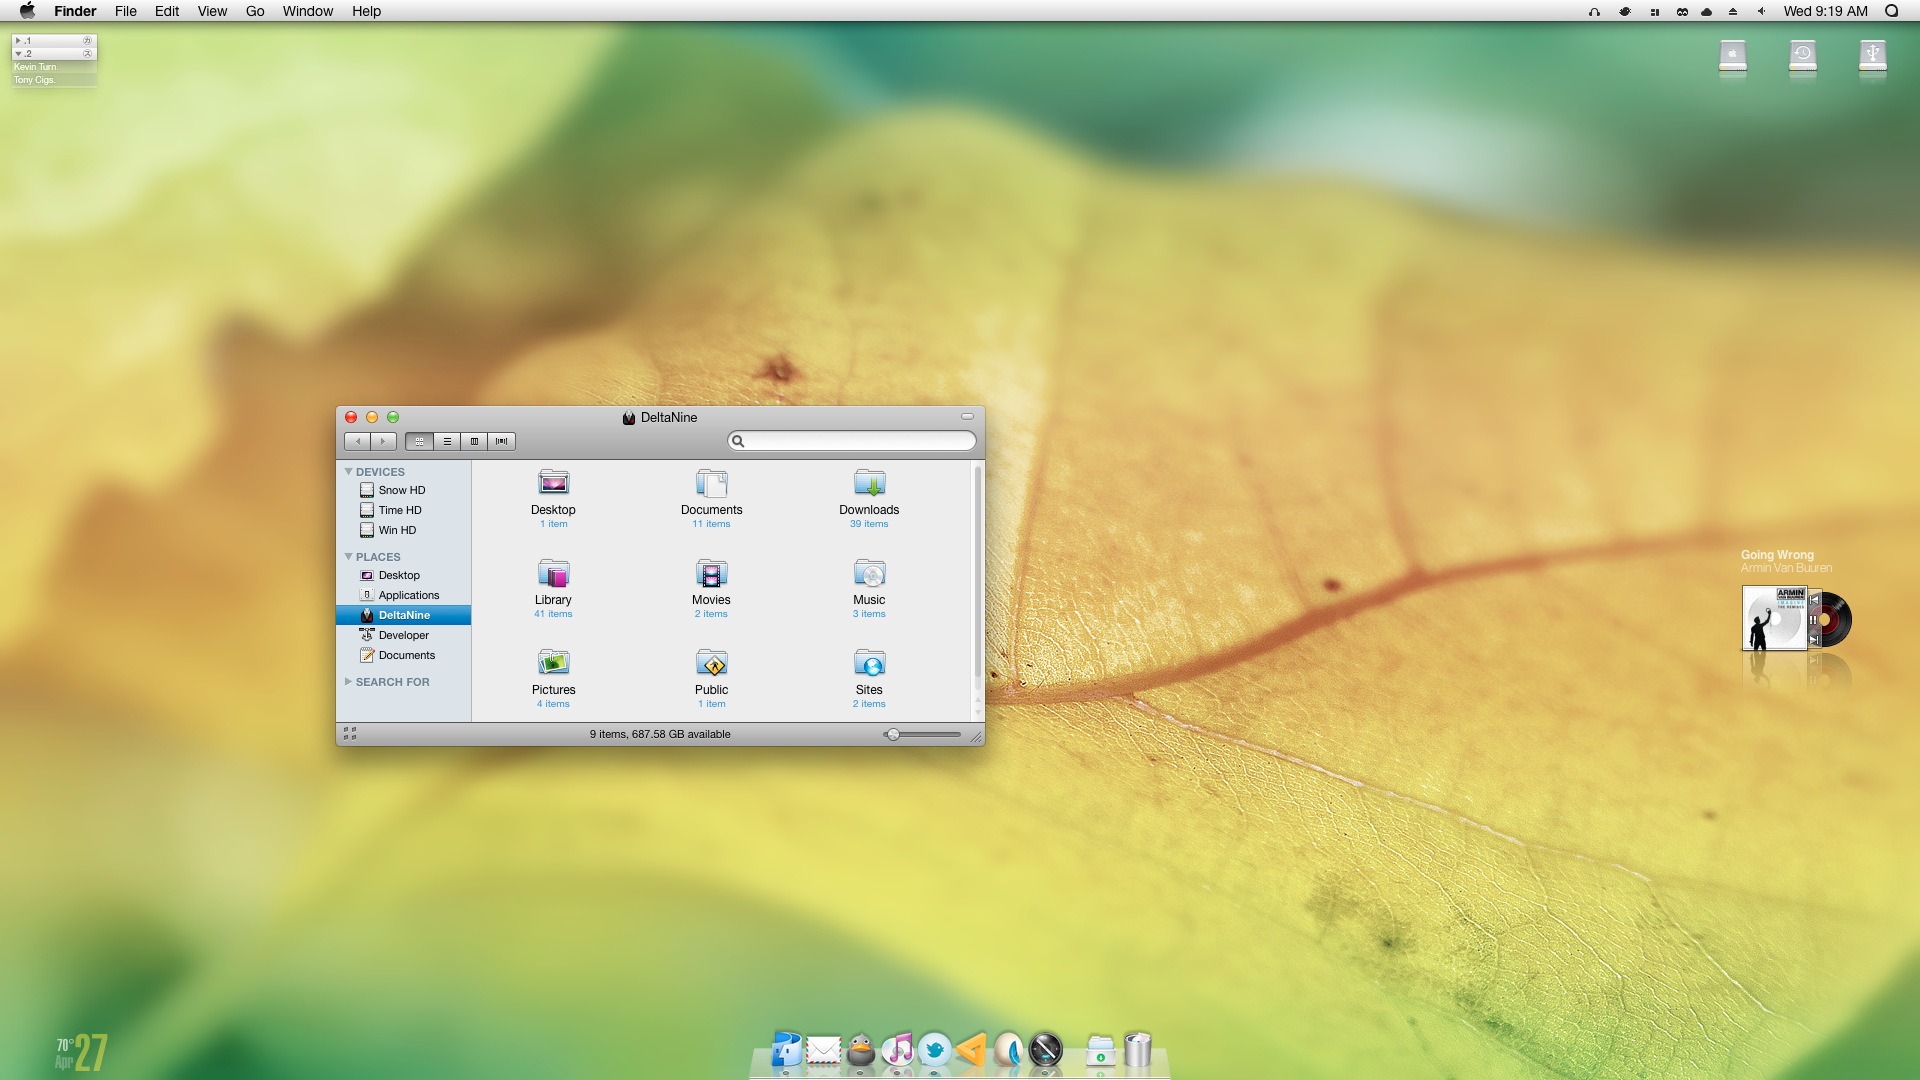Open the Desktop folder icon in DeltaNine window
This screenshot has width=1920, height=1080.
click(553, 483)
